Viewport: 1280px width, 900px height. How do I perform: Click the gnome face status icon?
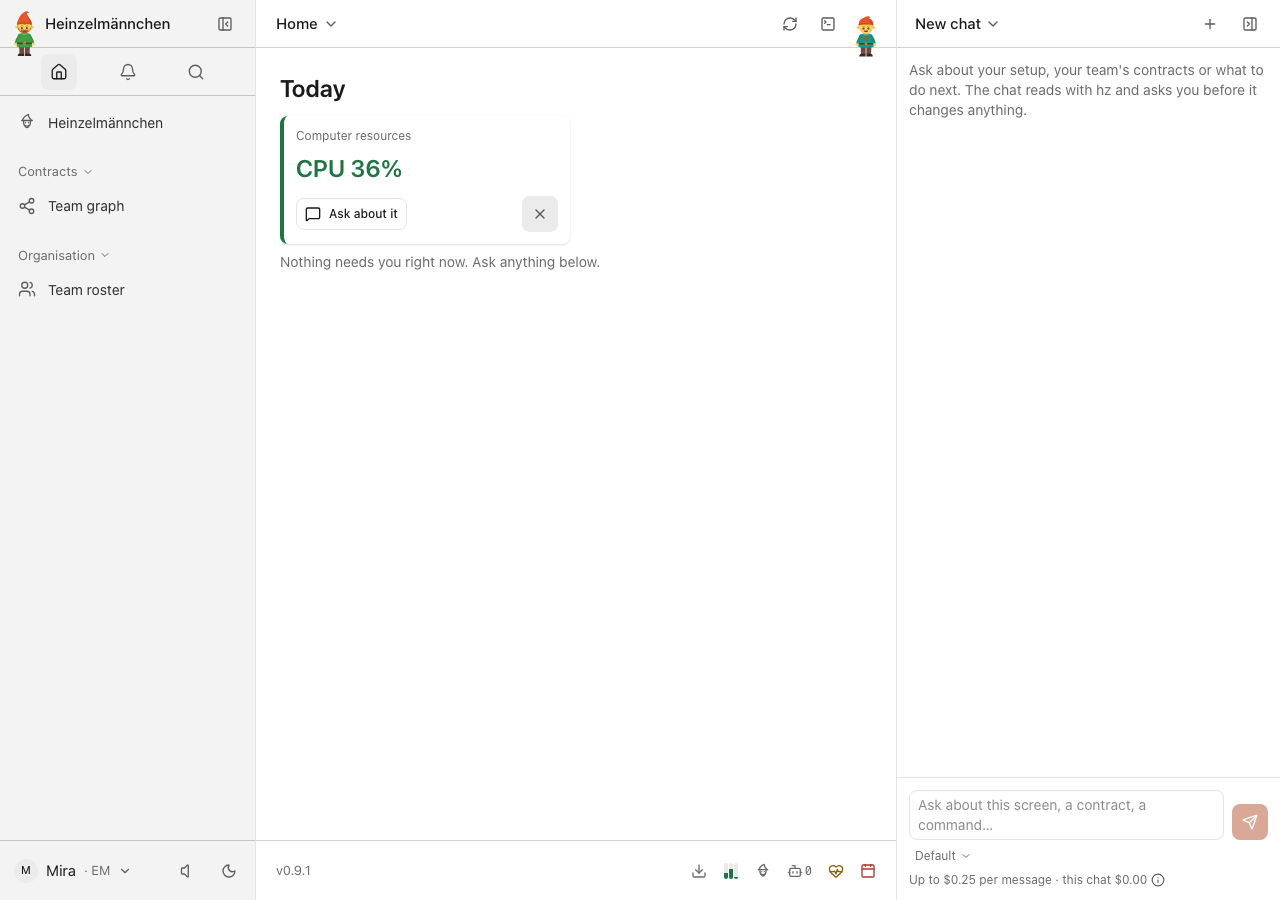(x=763, y=871)
